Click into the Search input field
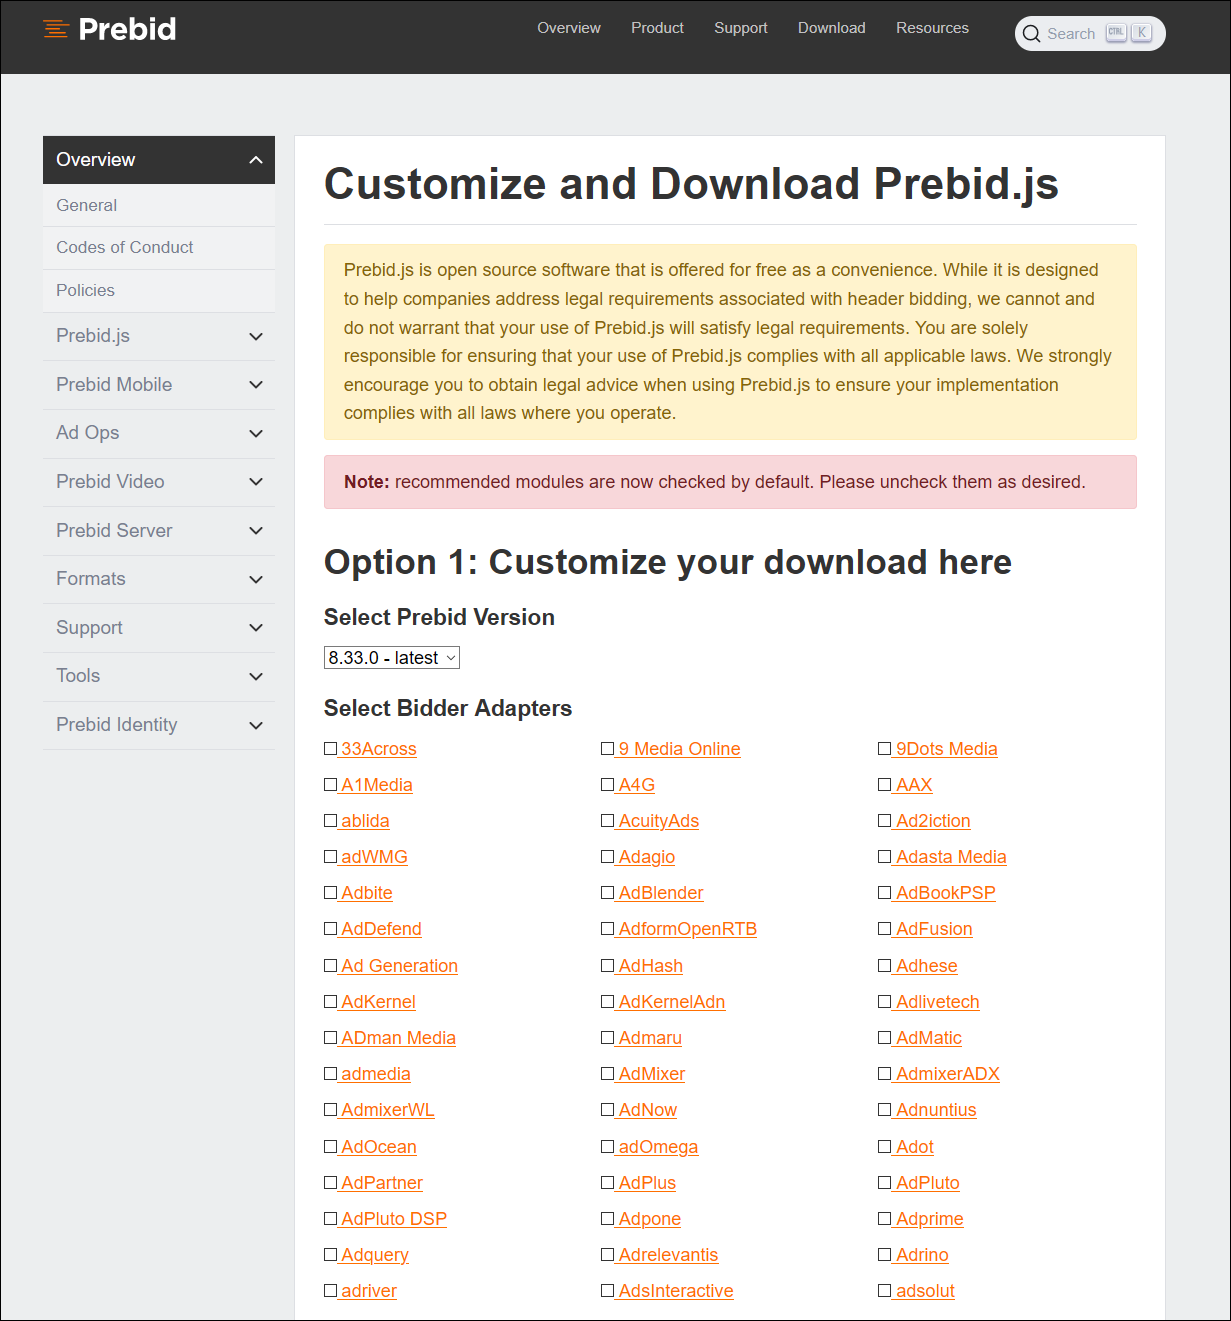 tap(1072, 34)
